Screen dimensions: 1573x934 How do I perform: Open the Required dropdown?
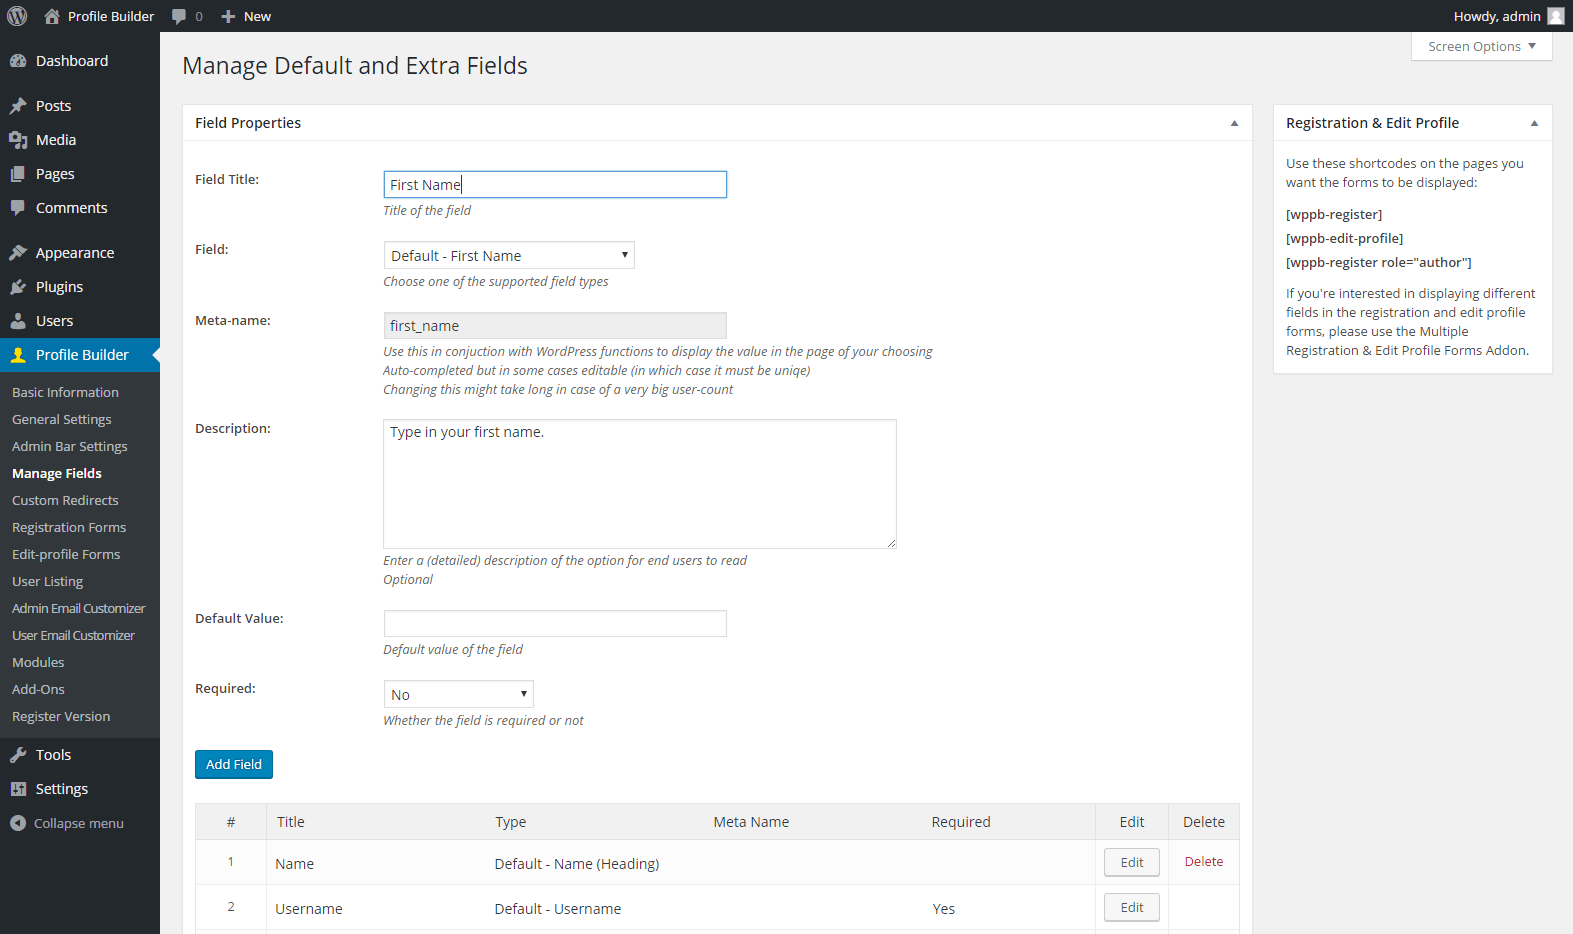point(459,695)
